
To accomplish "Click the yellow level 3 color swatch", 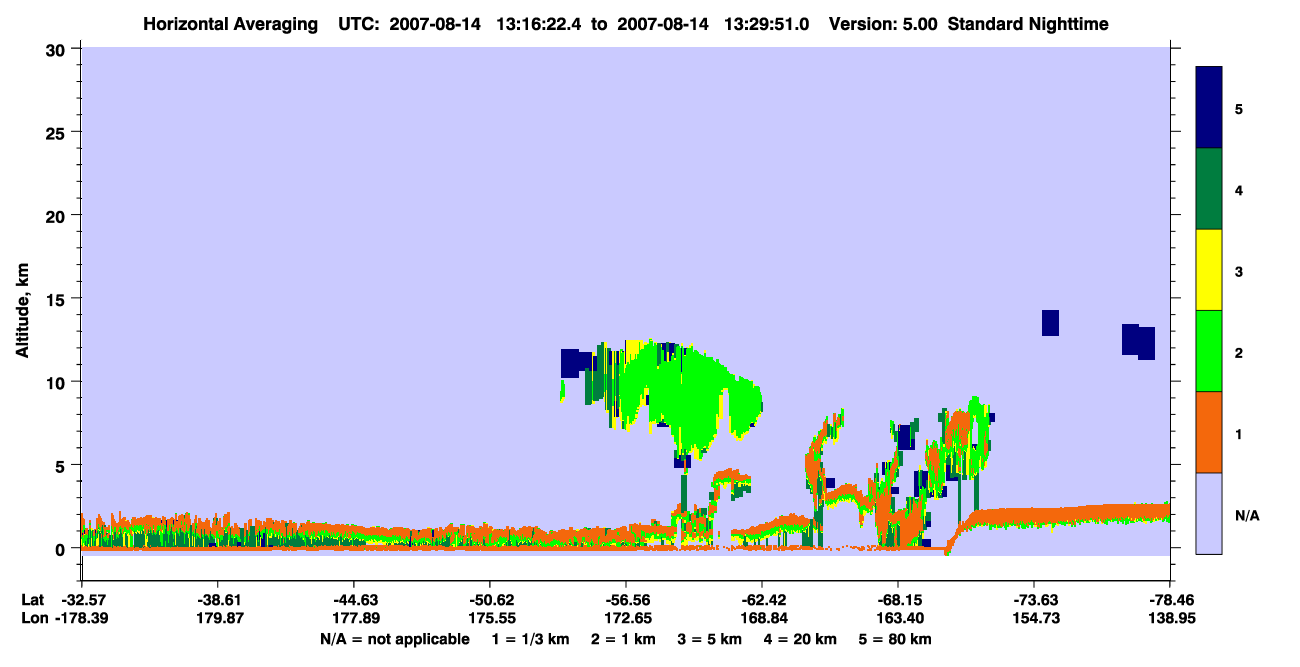I will click(1209, 270).
